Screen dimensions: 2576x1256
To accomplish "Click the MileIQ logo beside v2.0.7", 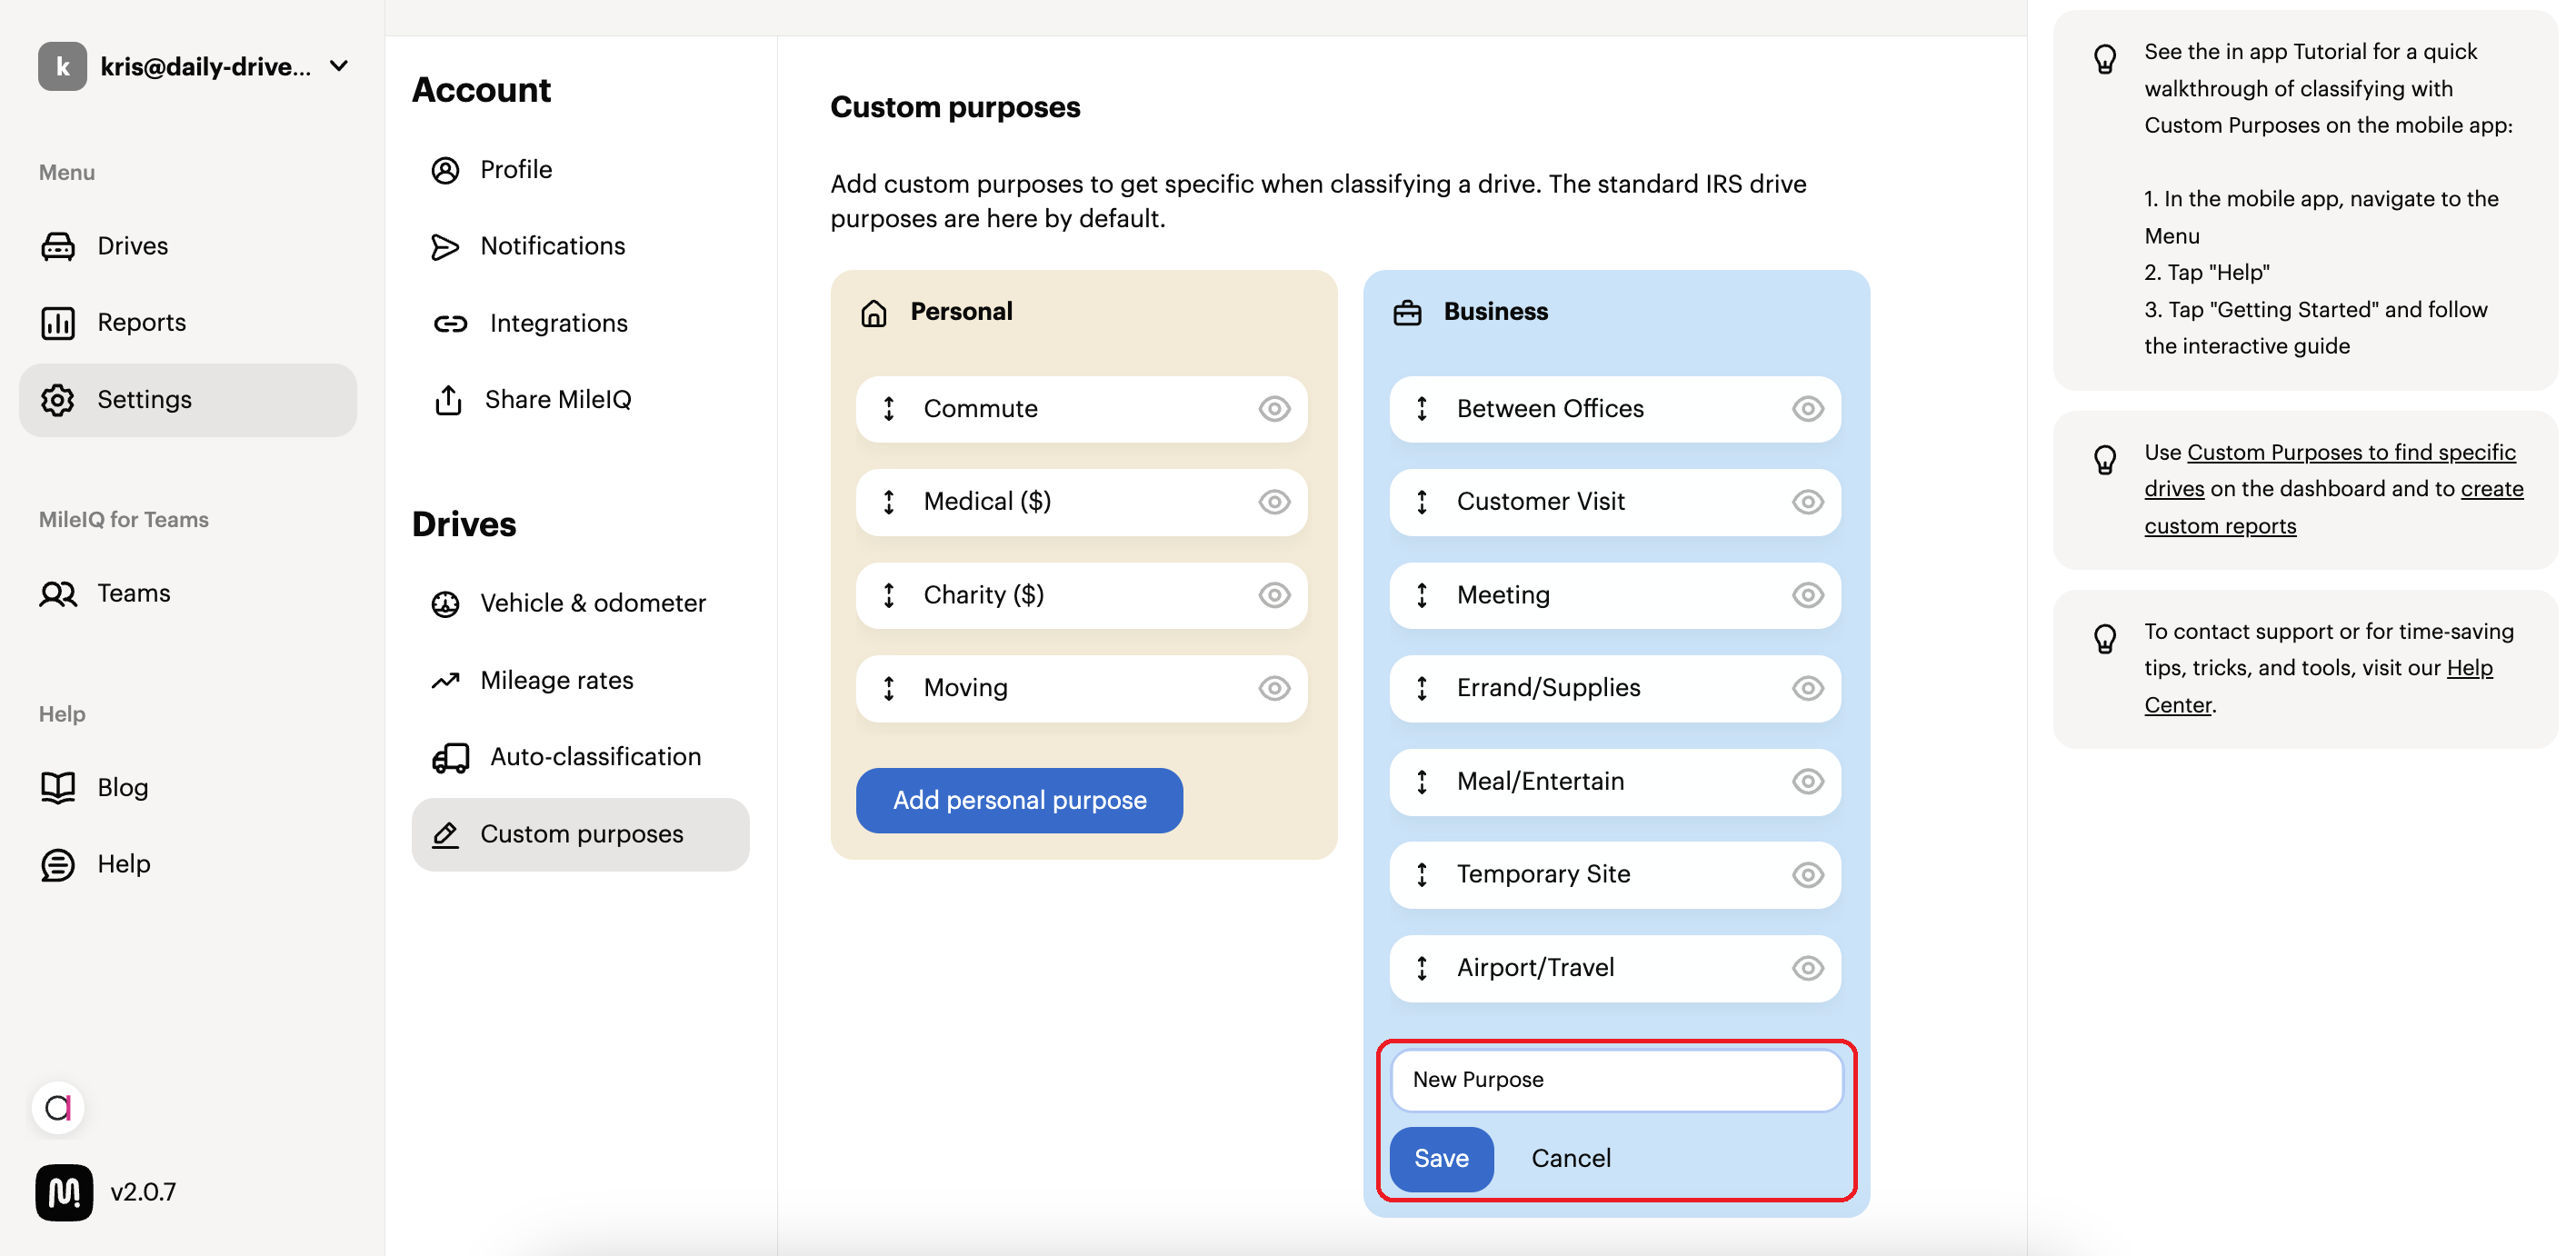I will coord(64,1193).
